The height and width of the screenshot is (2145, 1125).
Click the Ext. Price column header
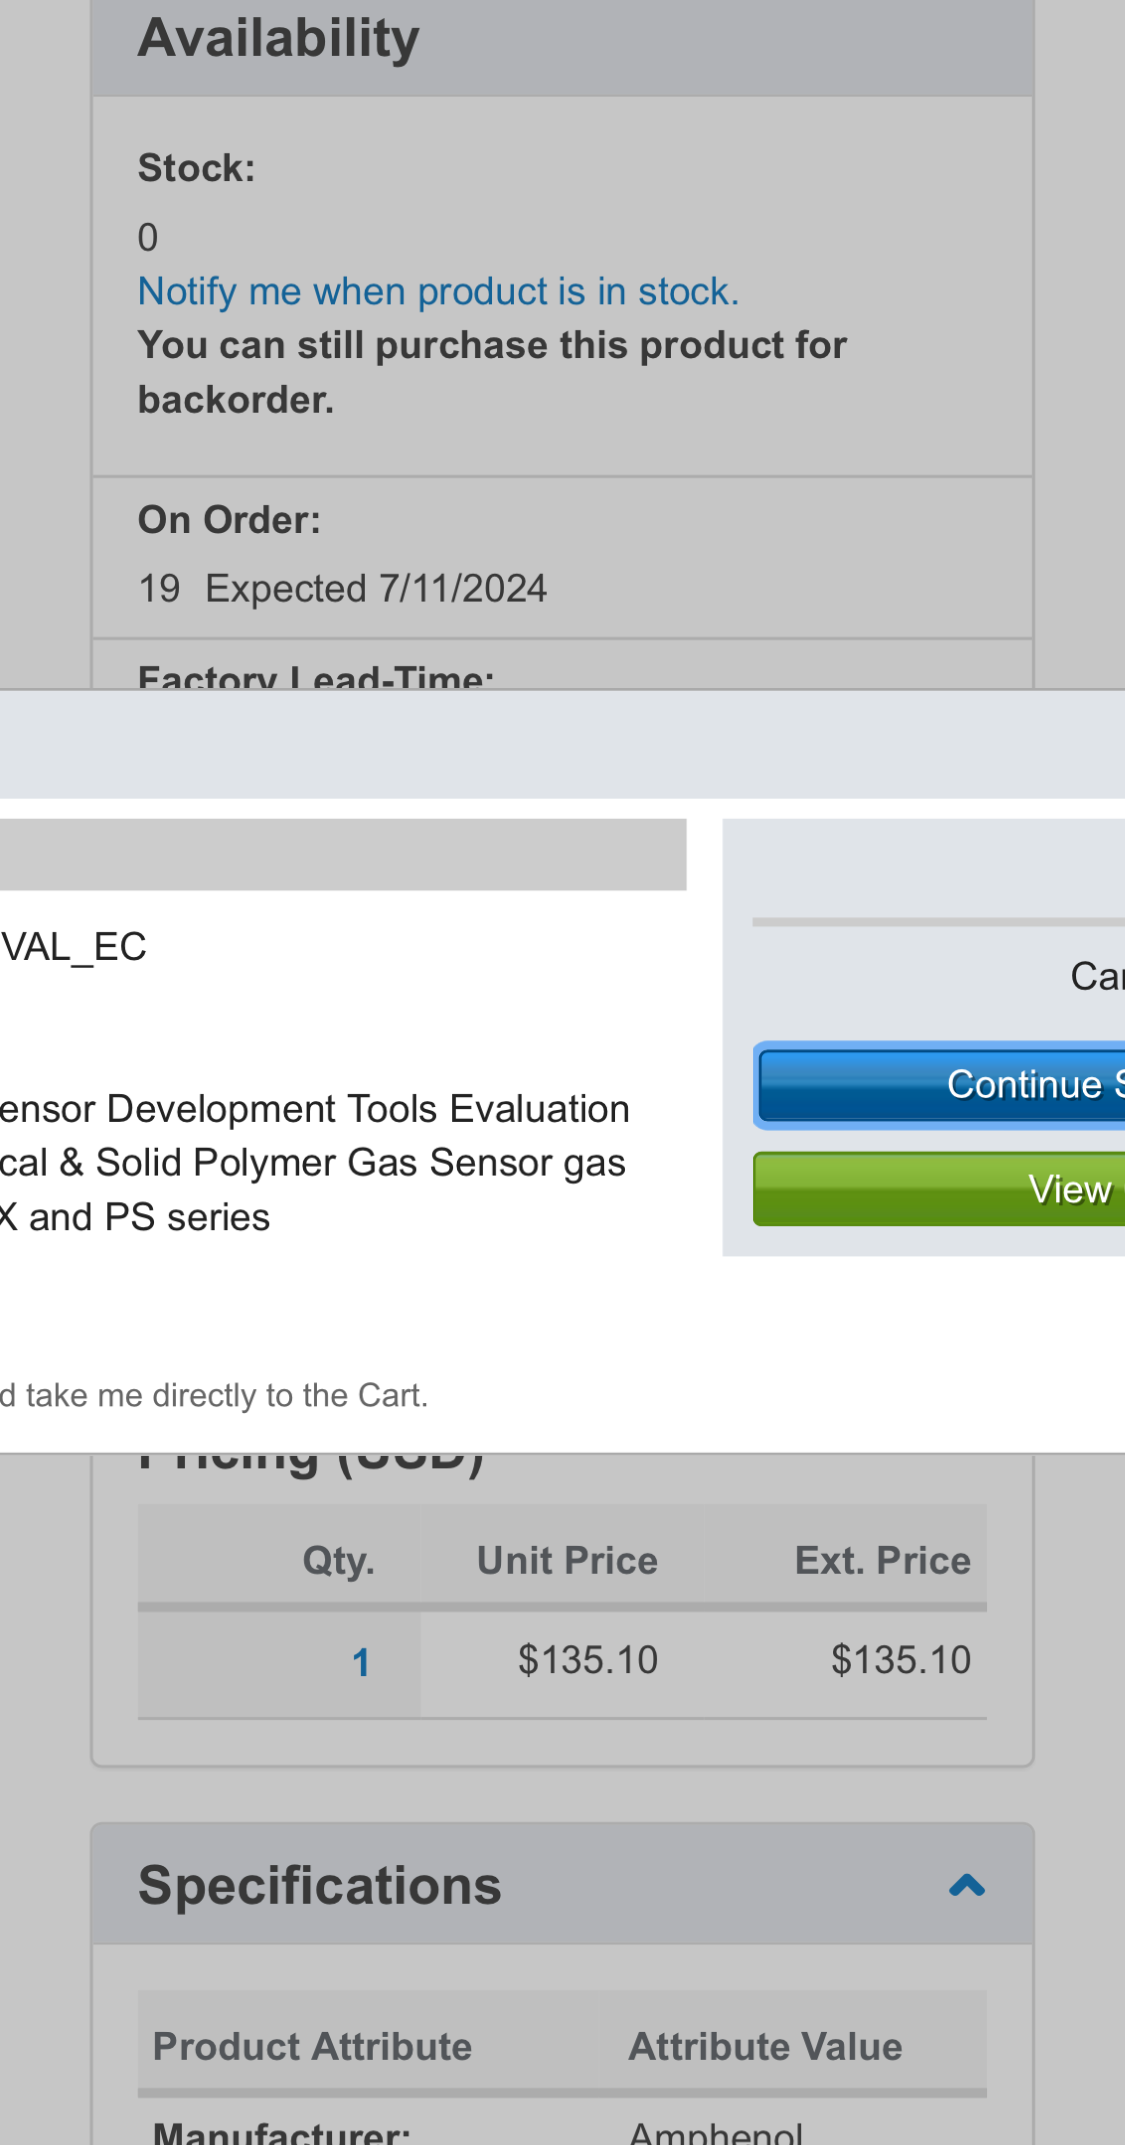(x=882, y=1561)
